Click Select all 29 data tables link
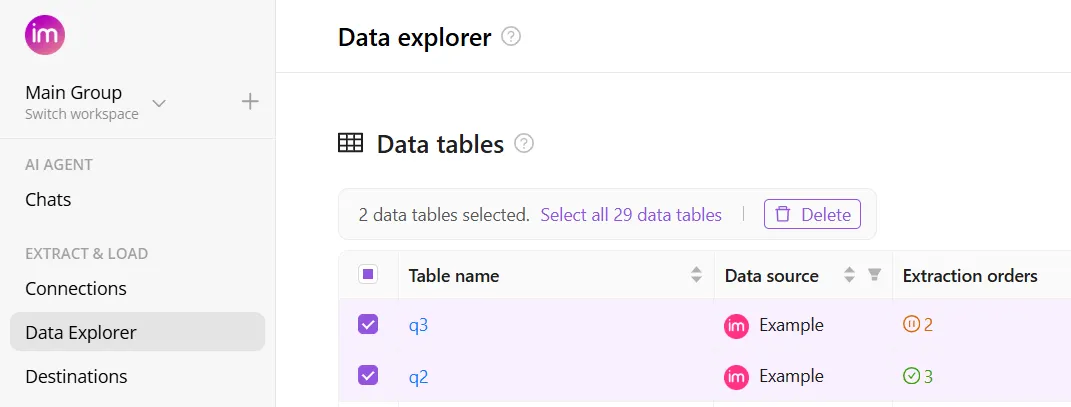 (631, 214)
